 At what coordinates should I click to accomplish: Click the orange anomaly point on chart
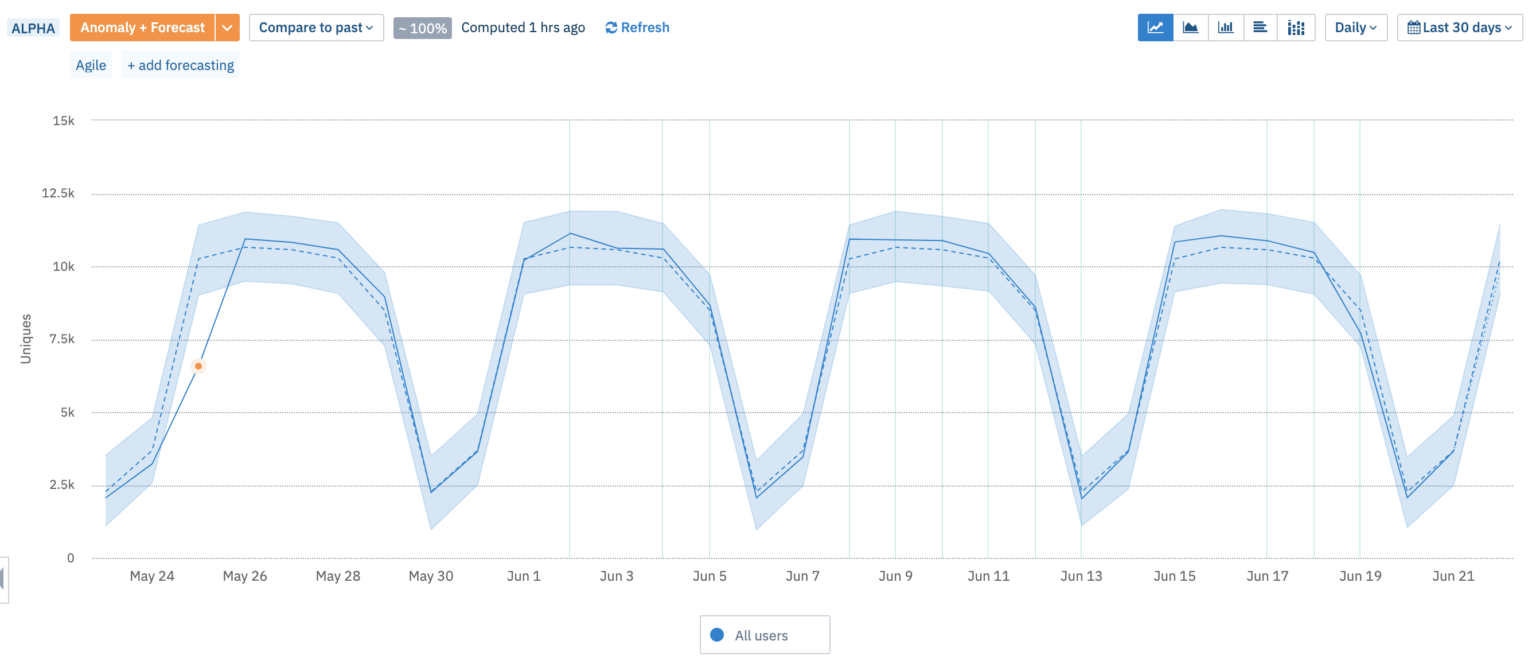(x=198, y=366)
